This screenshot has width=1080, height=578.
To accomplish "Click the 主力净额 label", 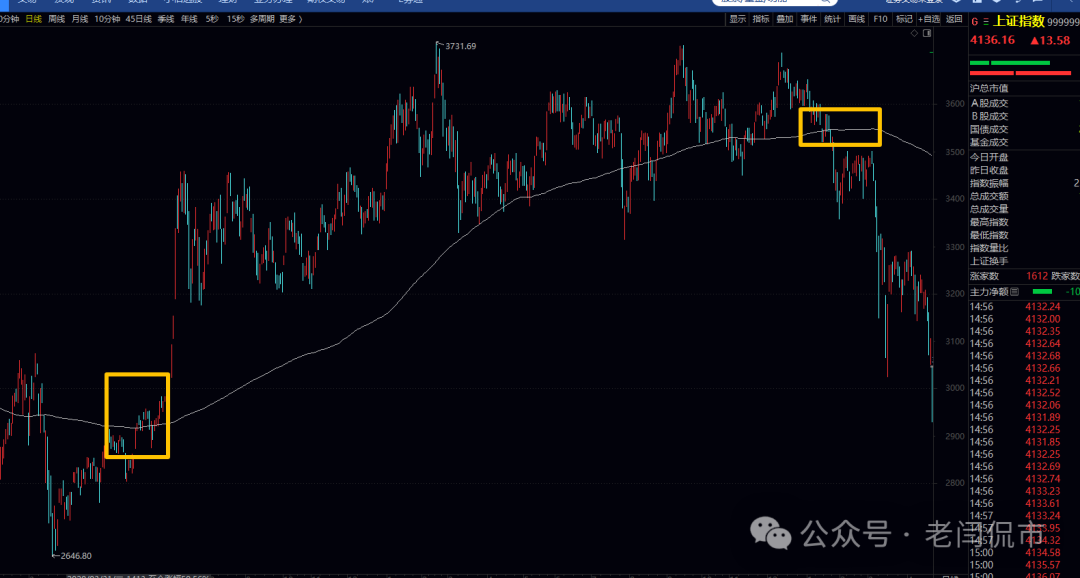I will pyautogui.click(x=989, y=291).
